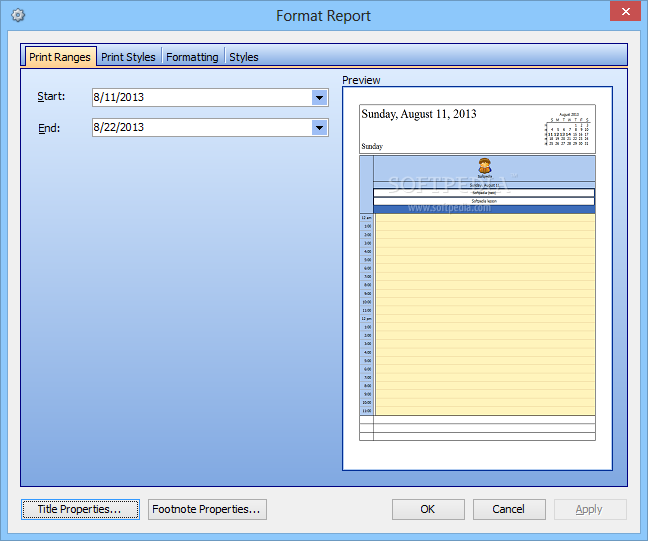Expand the Start date dropdown arrow
This screenshot has height=541, width=648.
click(x=319, y=98)
